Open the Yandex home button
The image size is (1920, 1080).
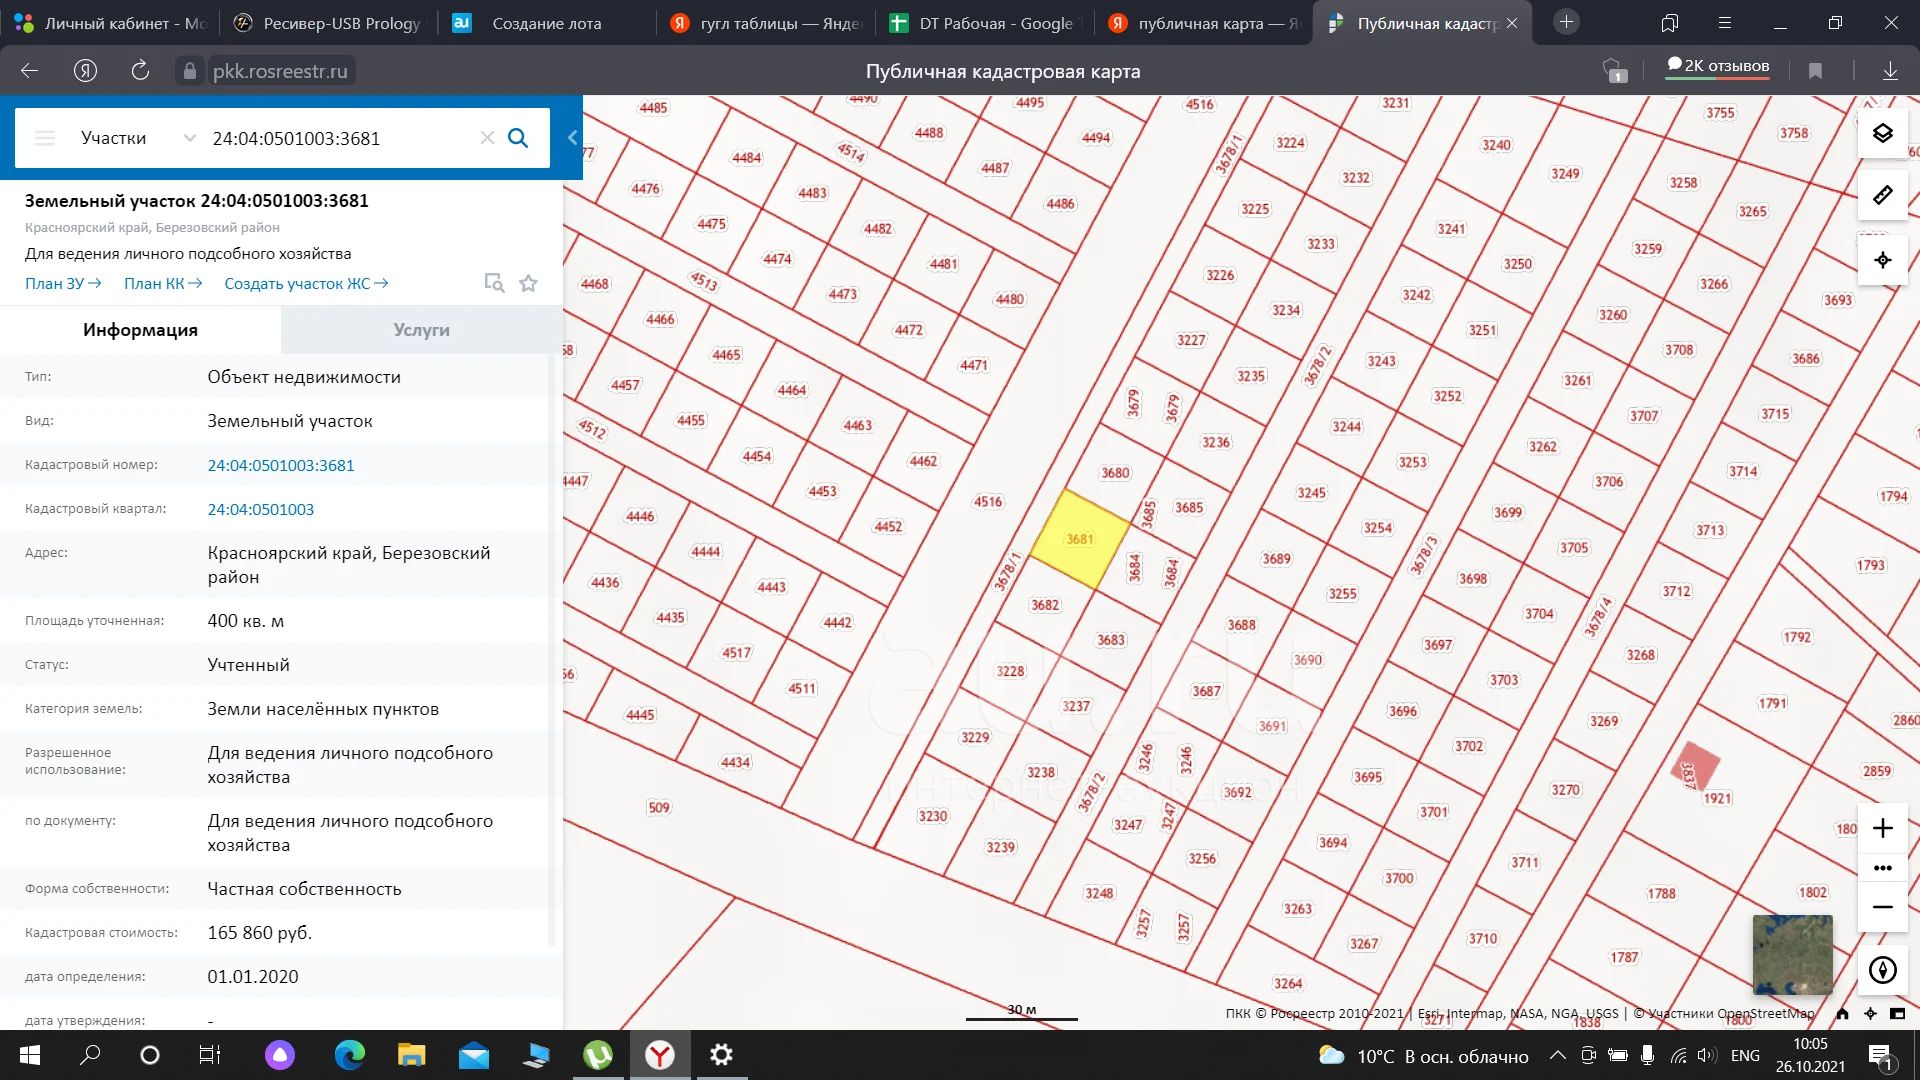(85, 70)
